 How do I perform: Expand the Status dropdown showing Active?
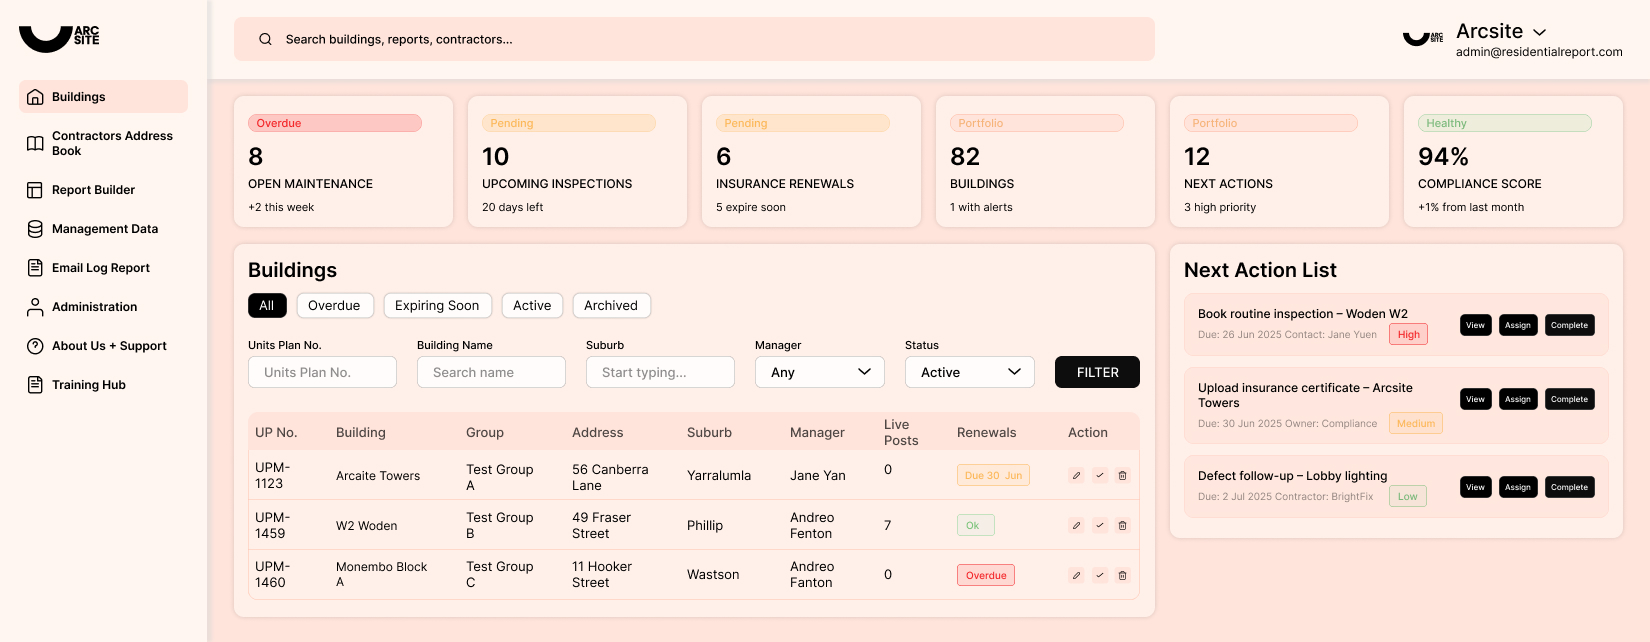[x=969, y=372]
